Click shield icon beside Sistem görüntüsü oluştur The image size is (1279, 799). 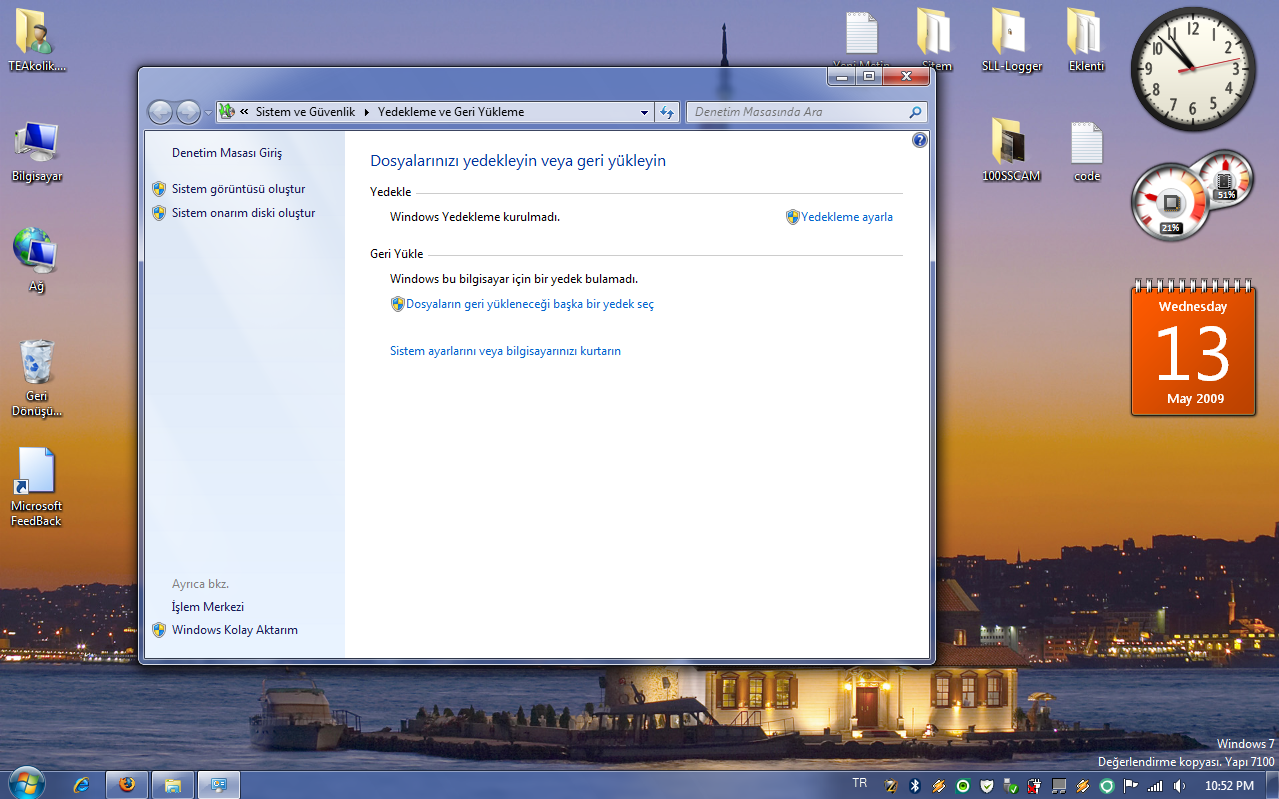pyautogui.click(x=158, y=188)
